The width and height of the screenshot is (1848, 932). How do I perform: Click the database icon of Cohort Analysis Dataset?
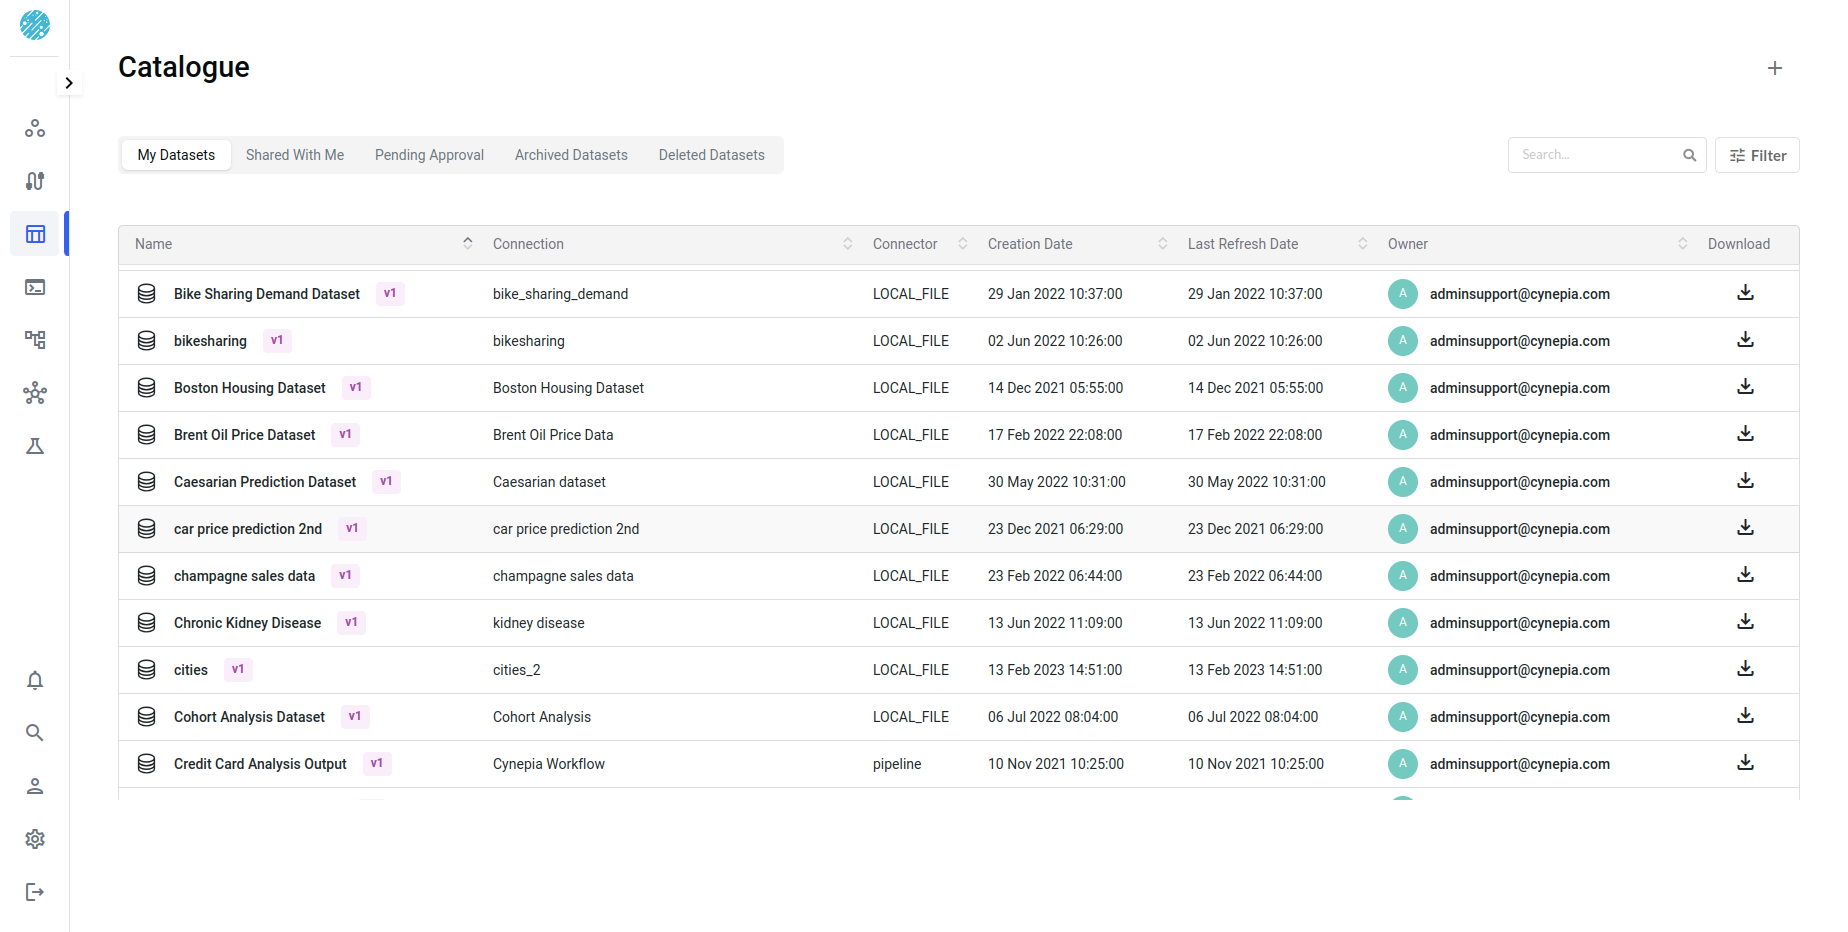point(146,717)
